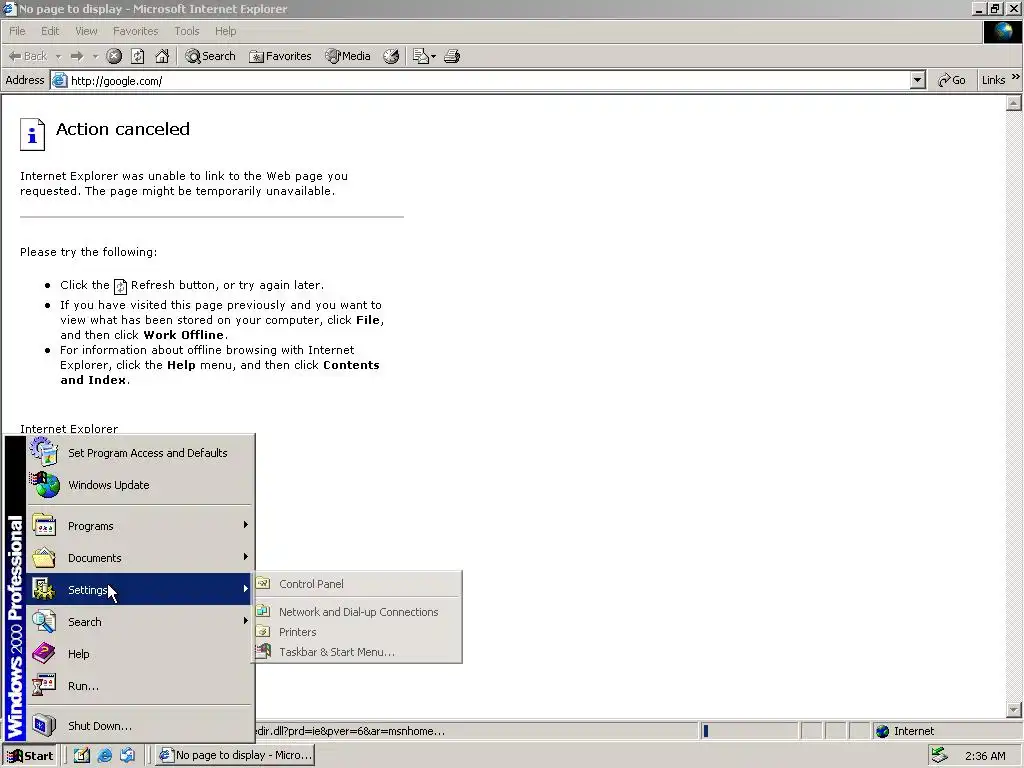The image size is (1024, 768).
Task: Click the vertical scrollbar down arrow
Action: pyautogui.click(x=1014, y=709)
